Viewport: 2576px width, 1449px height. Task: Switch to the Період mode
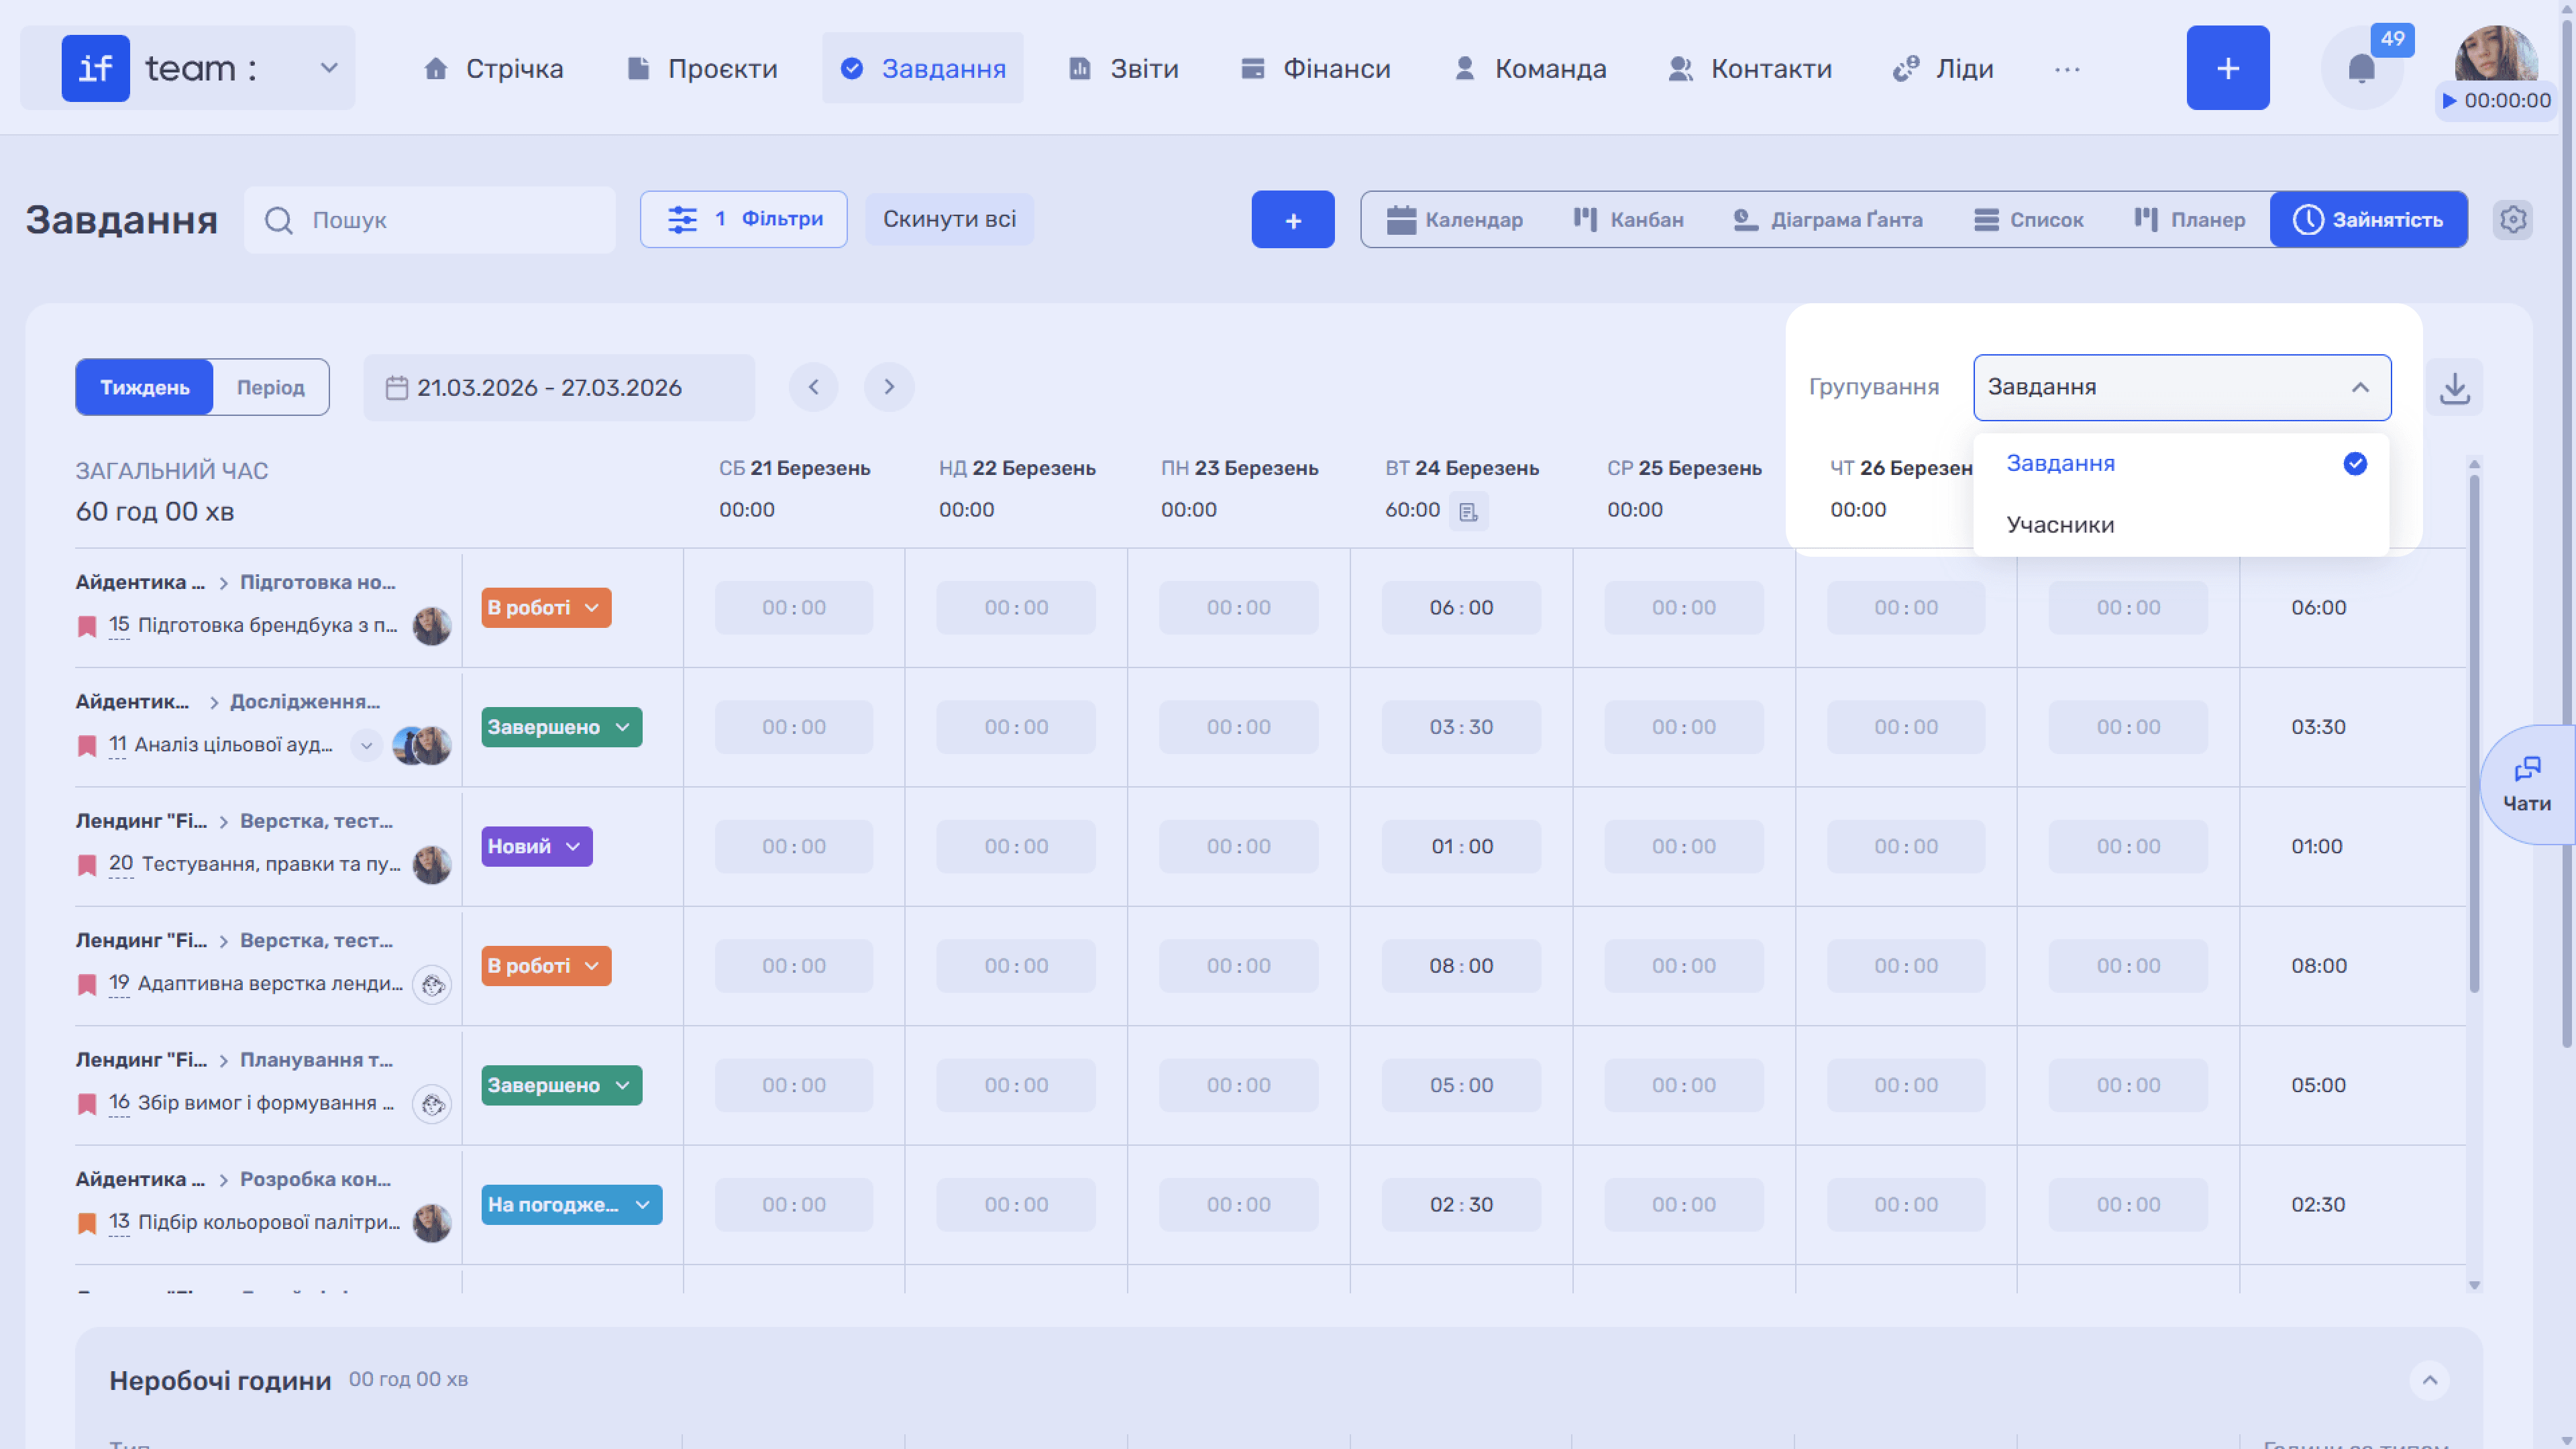271,387
